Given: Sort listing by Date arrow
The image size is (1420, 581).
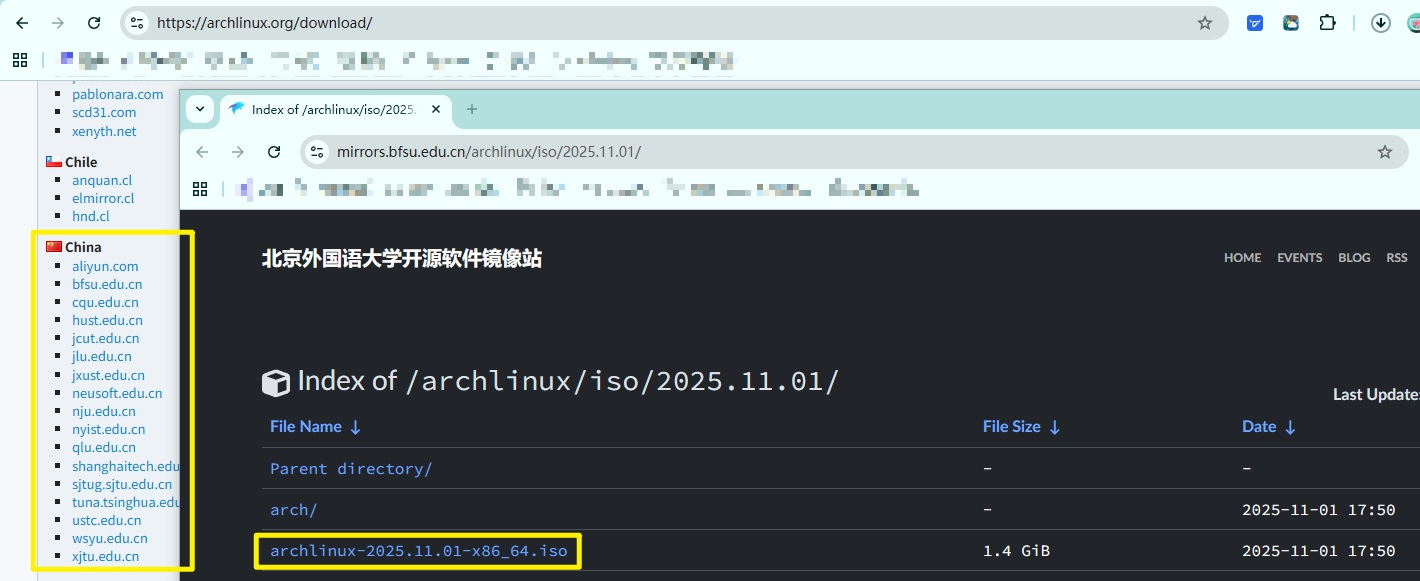Looking at the screenshot, I should coord(1291,426).
